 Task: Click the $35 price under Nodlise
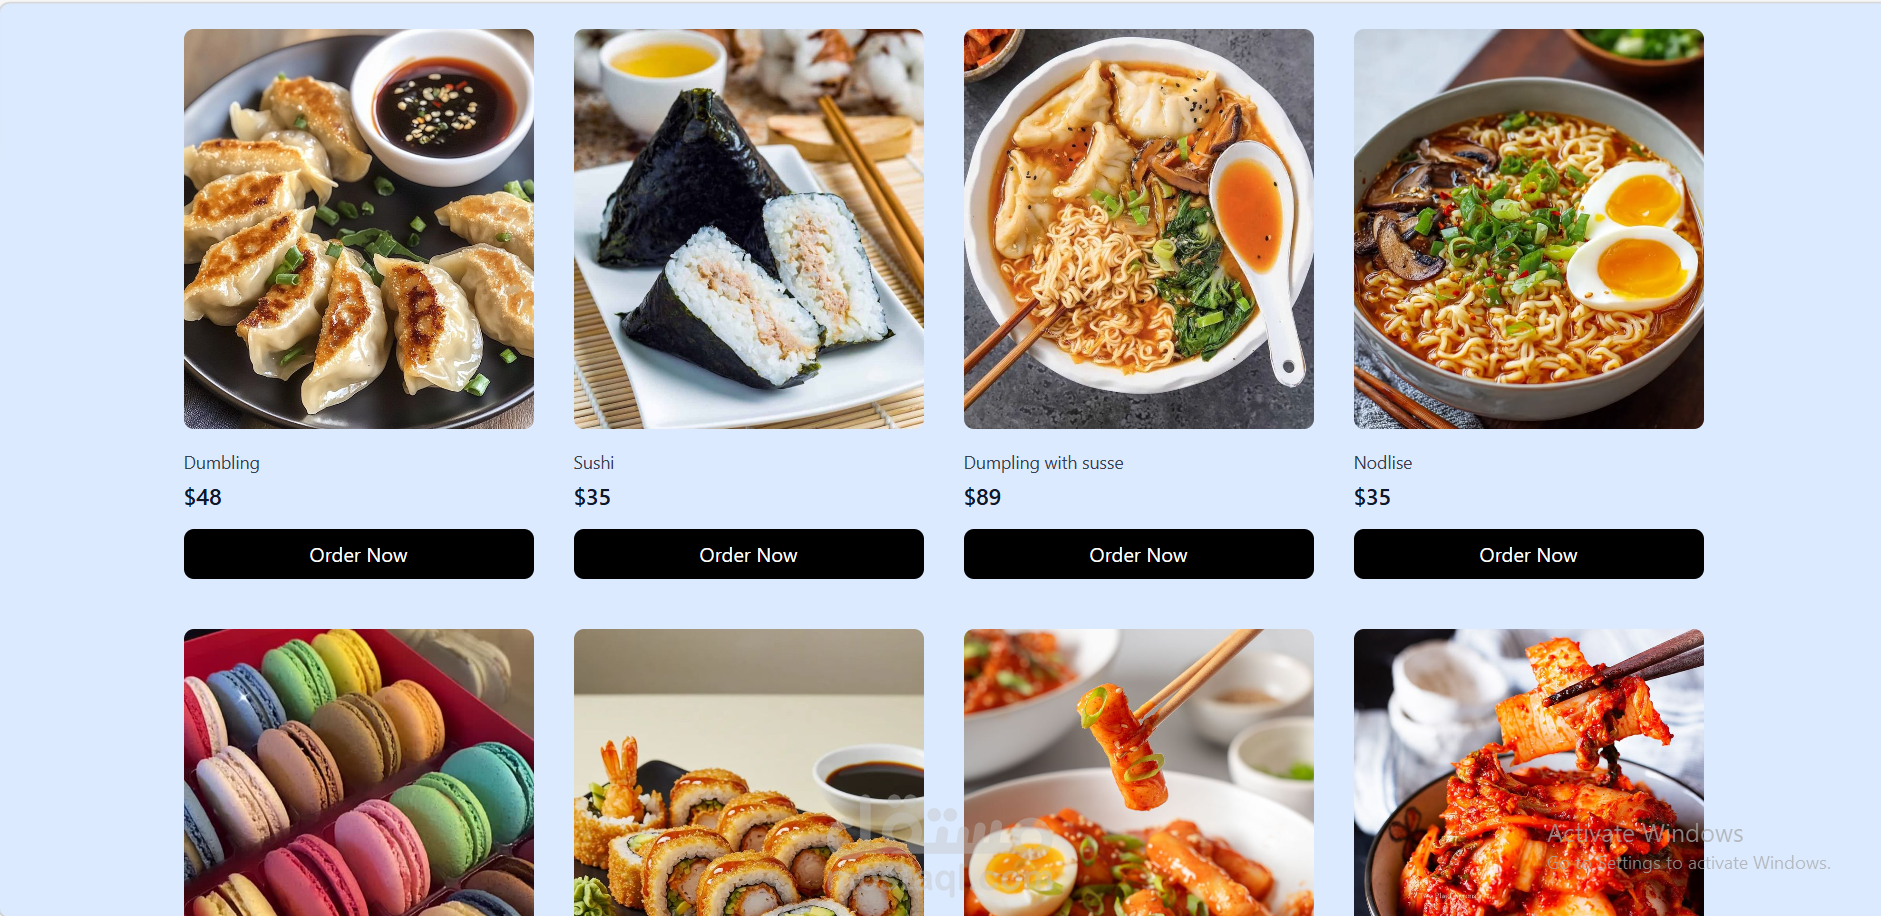1372,497
